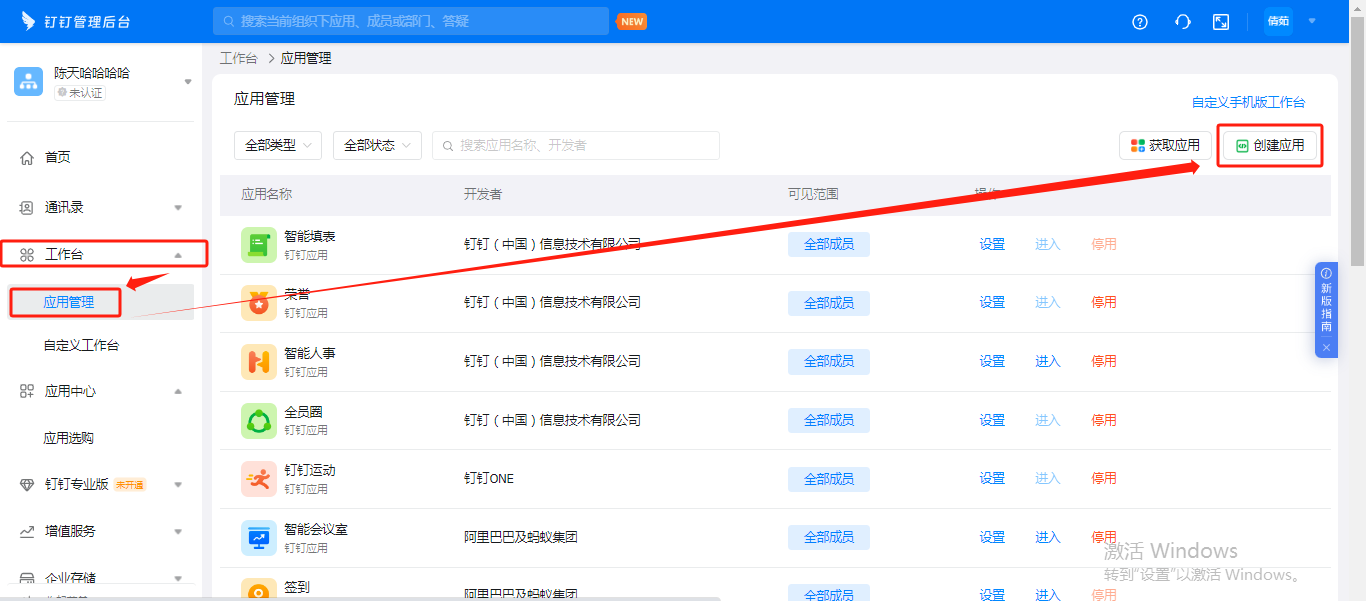The image size is (1366, 601).
Task: Open 设置 for 智能填表
Action: [x=992, y=244]
